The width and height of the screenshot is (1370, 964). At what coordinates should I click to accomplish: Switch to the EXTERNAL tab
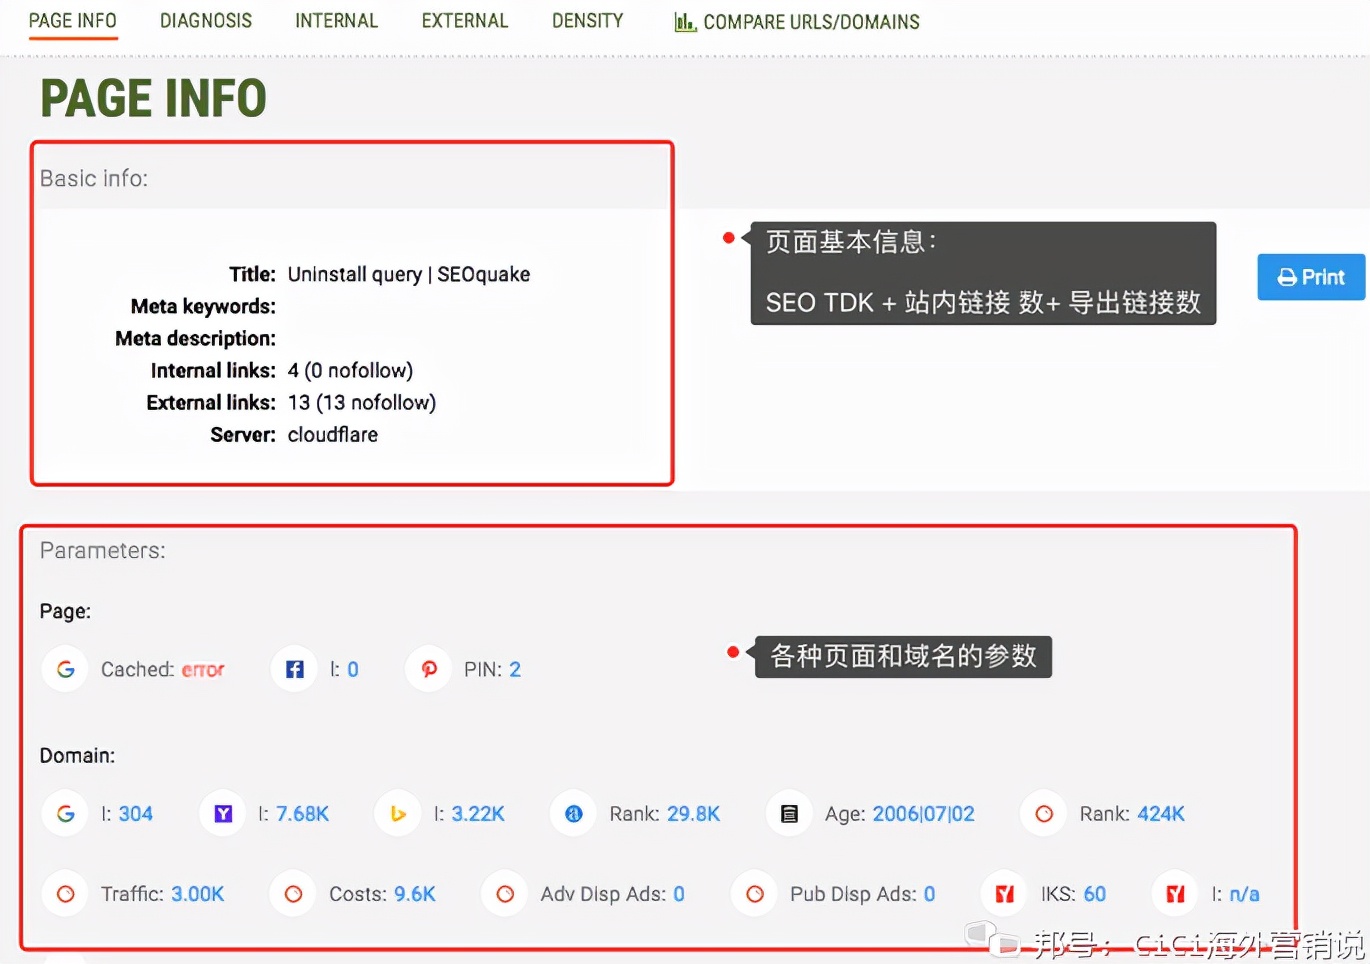464,20
